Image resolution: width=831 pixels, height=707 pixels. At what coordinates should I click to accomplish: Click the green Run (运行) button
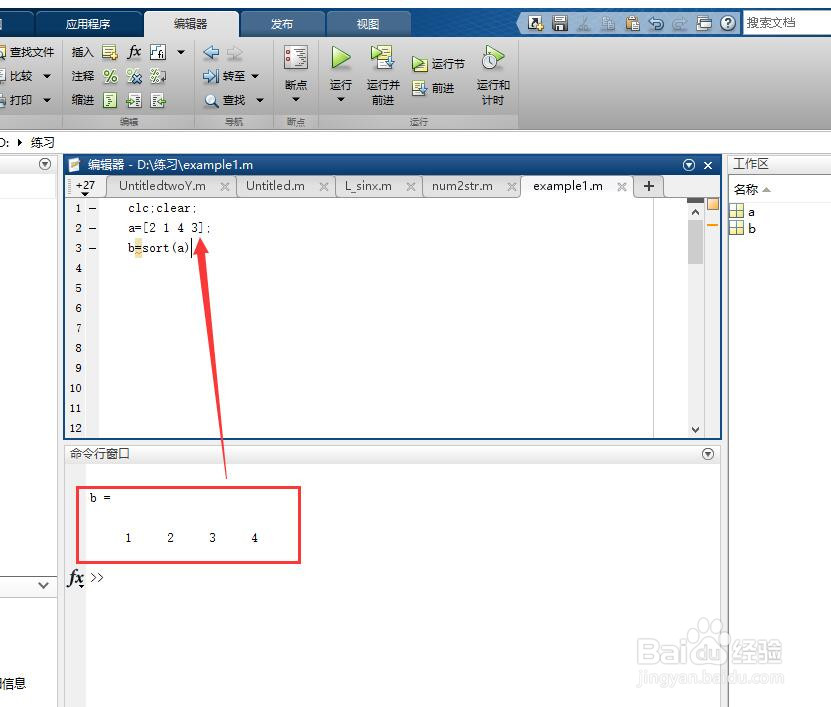pos(341,59)
